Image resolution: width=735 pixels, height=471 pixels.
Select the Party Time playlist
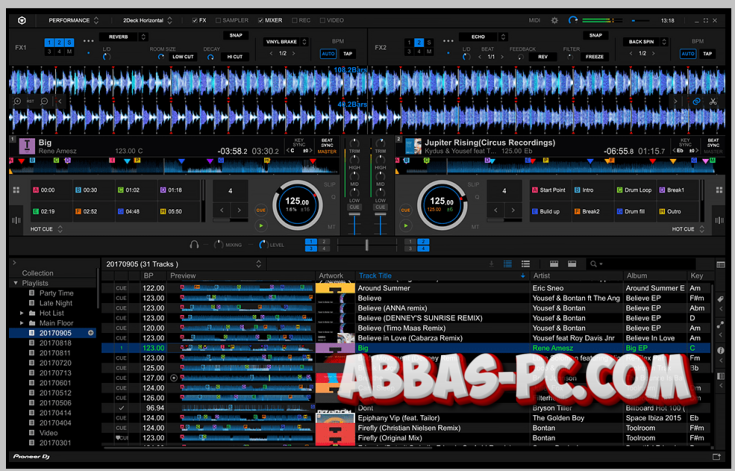point(56,293)
